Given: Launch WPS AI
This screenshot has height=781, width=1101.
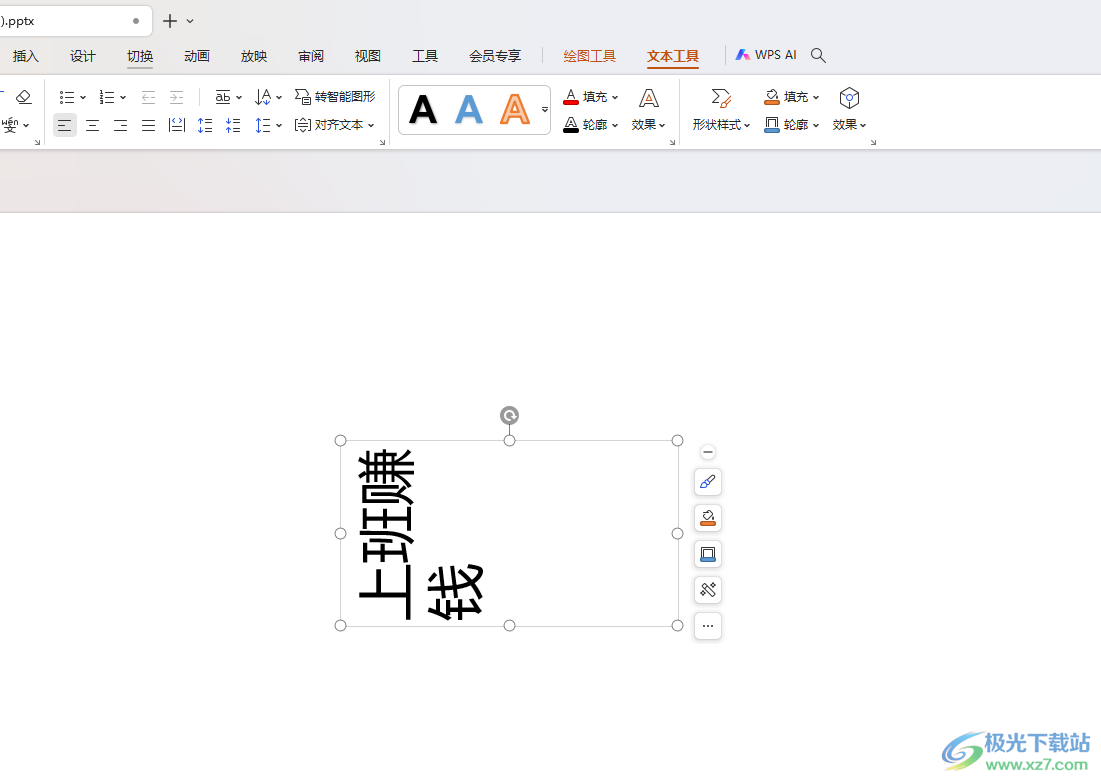Looking at the screenshot, I should click(x=765, y=55).
